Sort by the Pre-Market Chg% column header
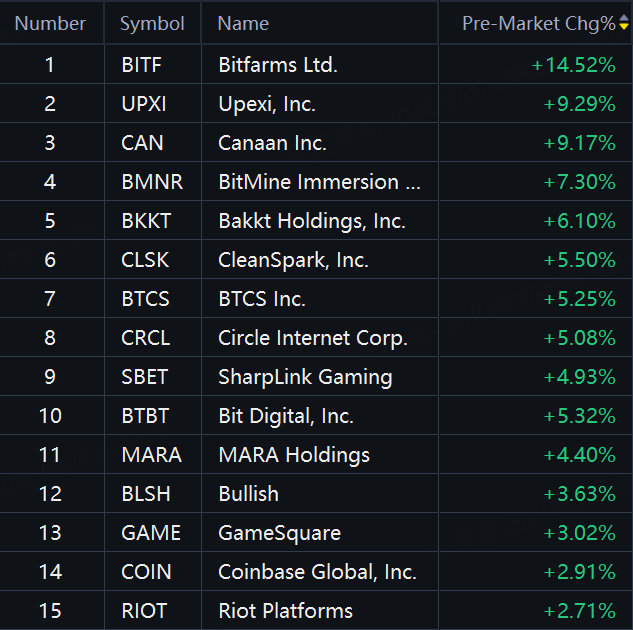Screen dimensions: 633x630 (538, 24)
